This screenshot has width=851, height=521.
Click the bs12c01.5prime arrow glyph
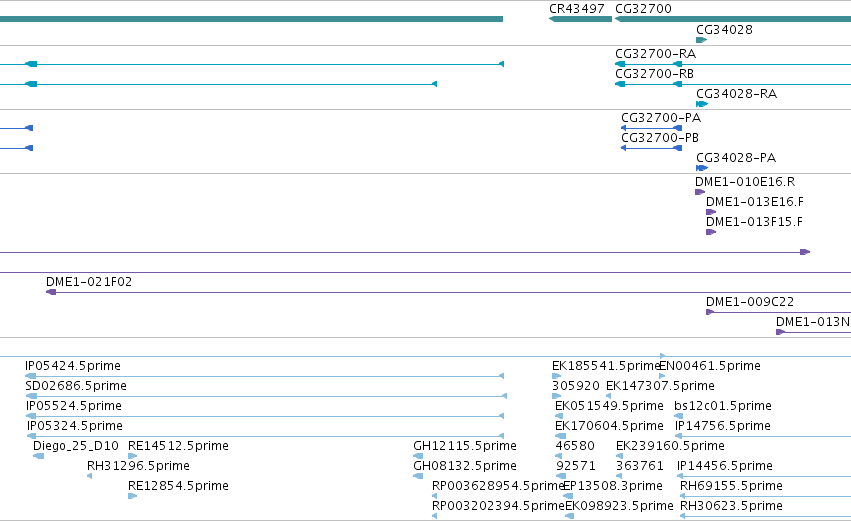[x=678, y=416]
